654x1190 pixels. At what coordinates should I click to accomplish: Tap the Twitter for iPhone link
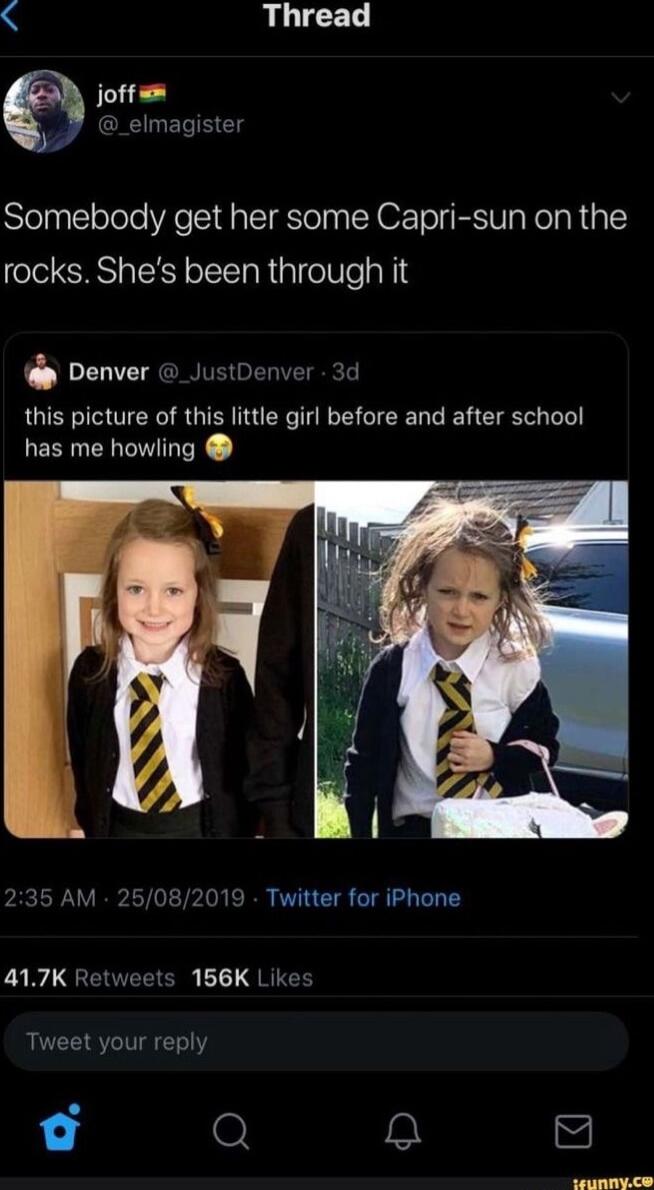363,898
